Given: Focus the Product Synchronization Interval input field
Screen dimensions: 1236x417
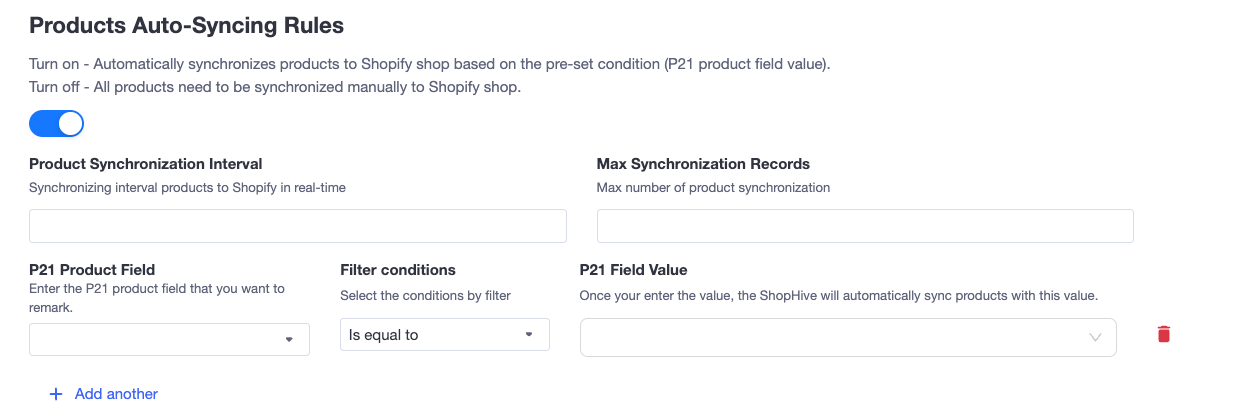Looking at the screenshot, I should [x=298, y=226].
